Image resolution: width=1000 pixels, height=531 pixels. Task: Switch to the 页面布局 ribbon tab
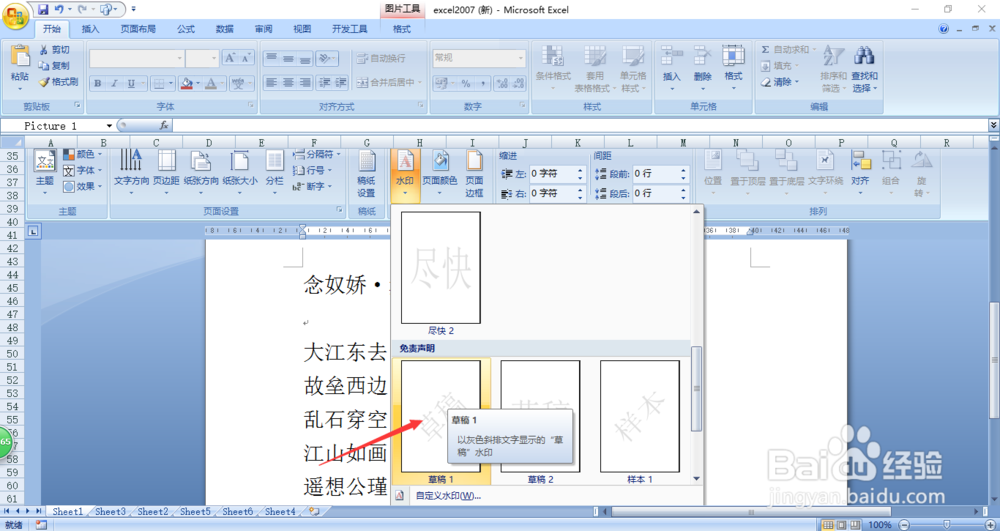tap(138, 29)
